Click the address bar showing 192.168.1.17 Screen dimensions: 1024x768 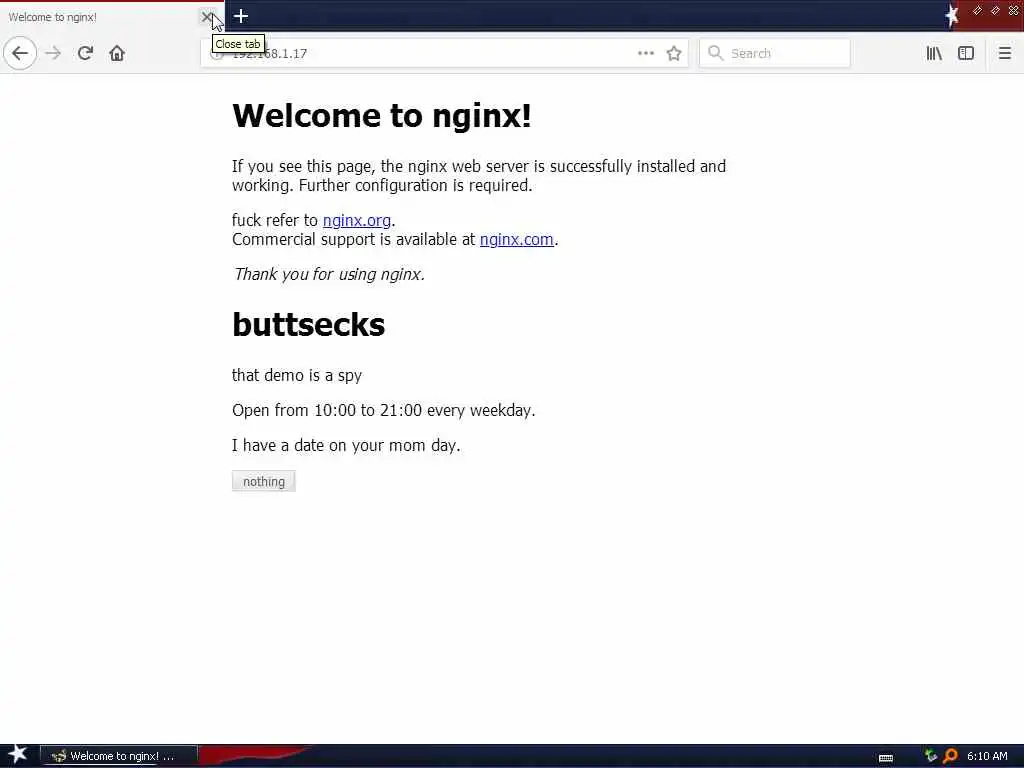444,53
